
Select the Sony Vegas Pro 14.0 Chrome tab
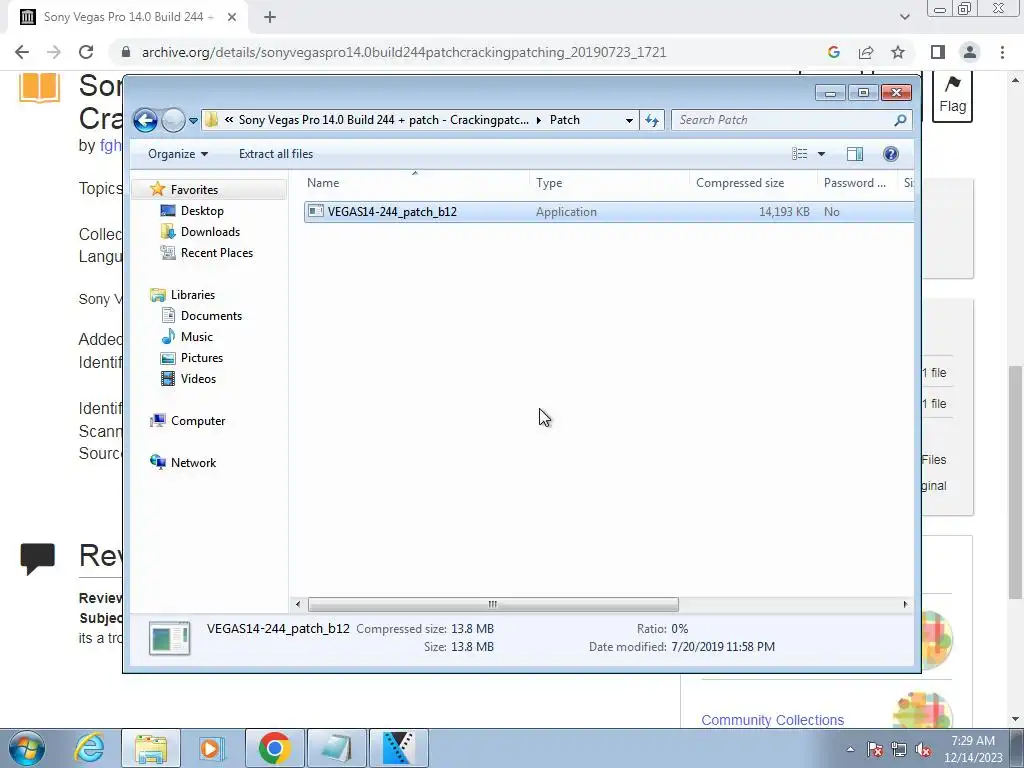tap(128, 17)
